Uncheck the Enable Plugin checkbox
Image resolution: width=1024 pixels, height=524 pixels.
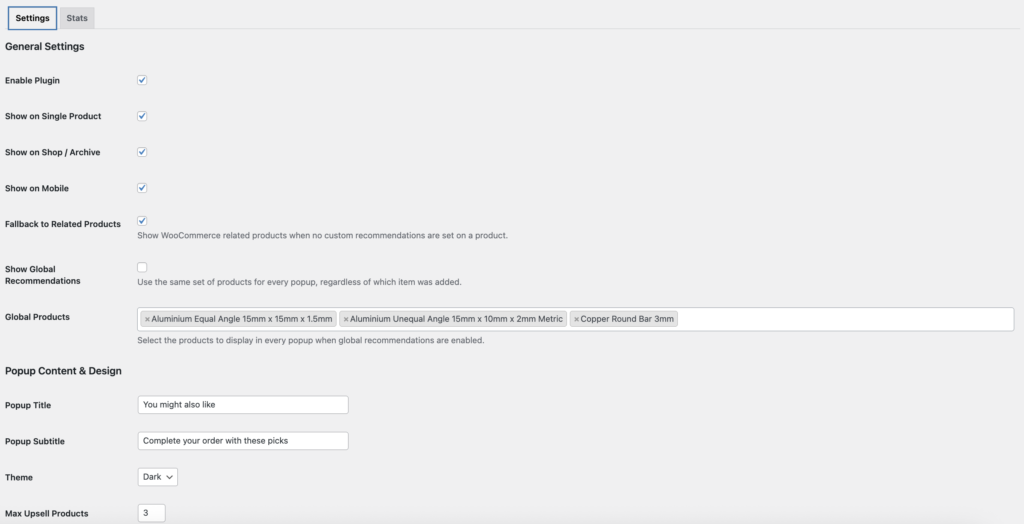click(142, 80)
